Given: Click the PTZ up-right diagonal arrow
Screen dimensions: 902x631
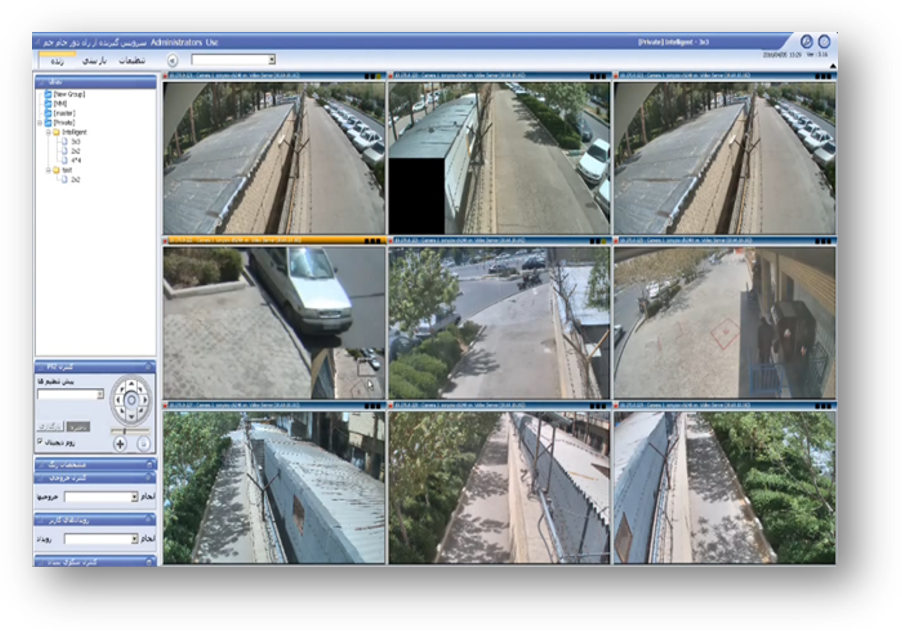Looking at the screenshot, I should point(142,388).
